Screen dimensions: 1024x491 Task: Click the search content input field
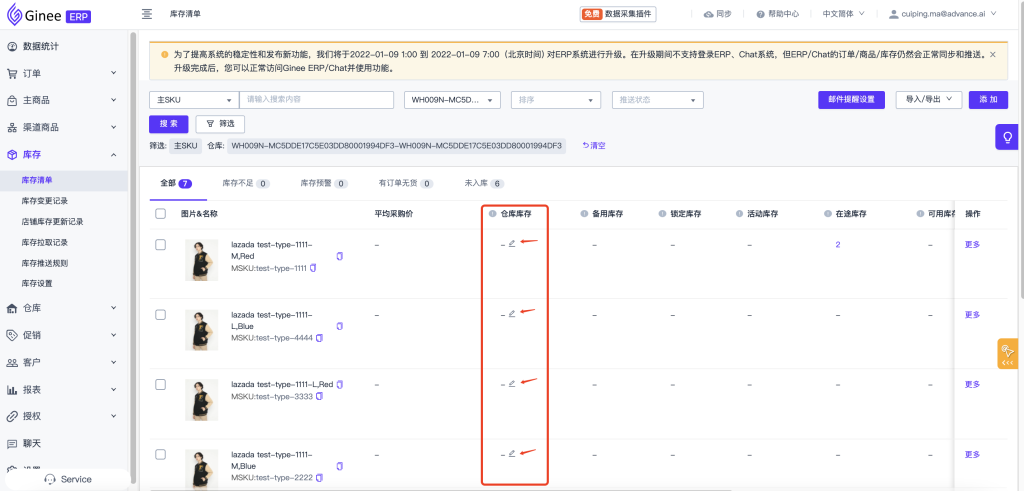[x=318, y=100]
